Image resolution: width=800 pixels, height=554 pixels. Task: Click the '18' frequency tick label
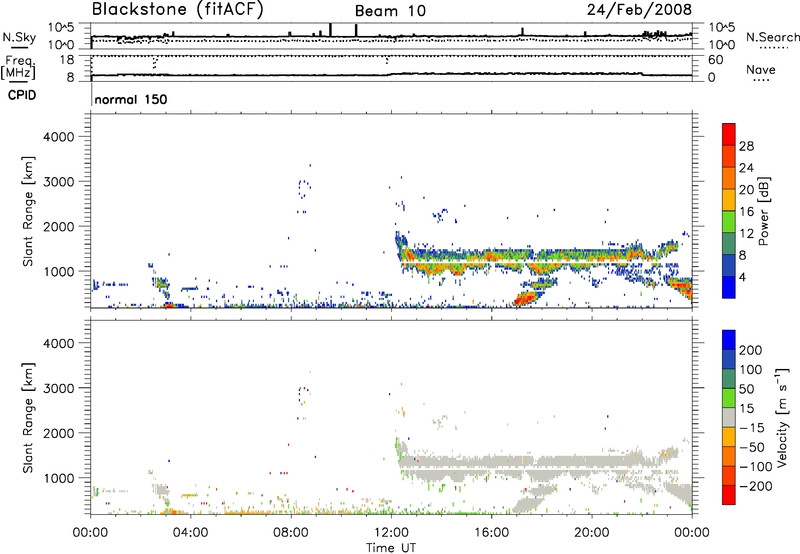(67, 60)
